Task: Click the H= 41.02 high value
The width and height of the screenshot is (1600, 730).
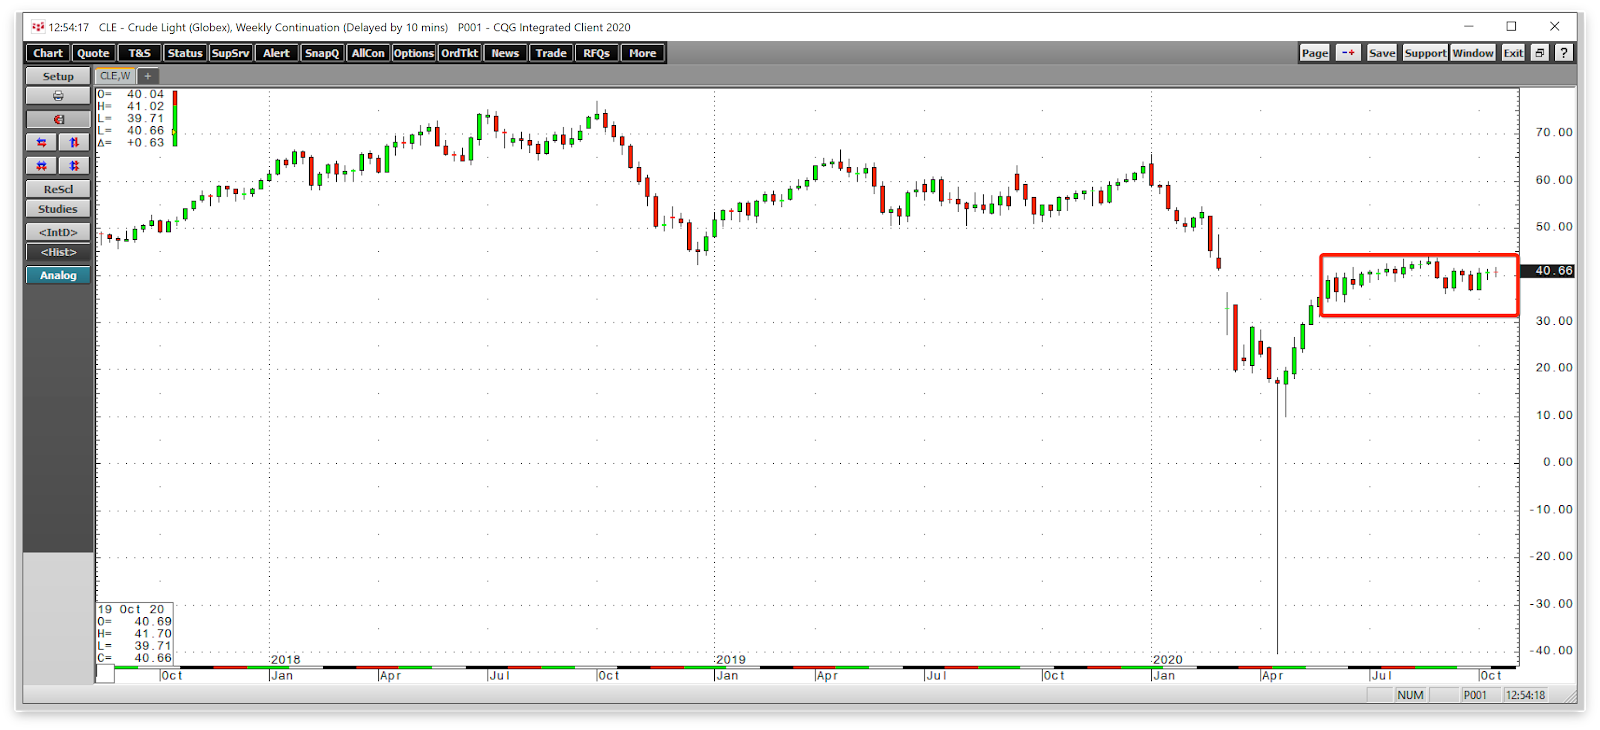Action: coord(131,106)
